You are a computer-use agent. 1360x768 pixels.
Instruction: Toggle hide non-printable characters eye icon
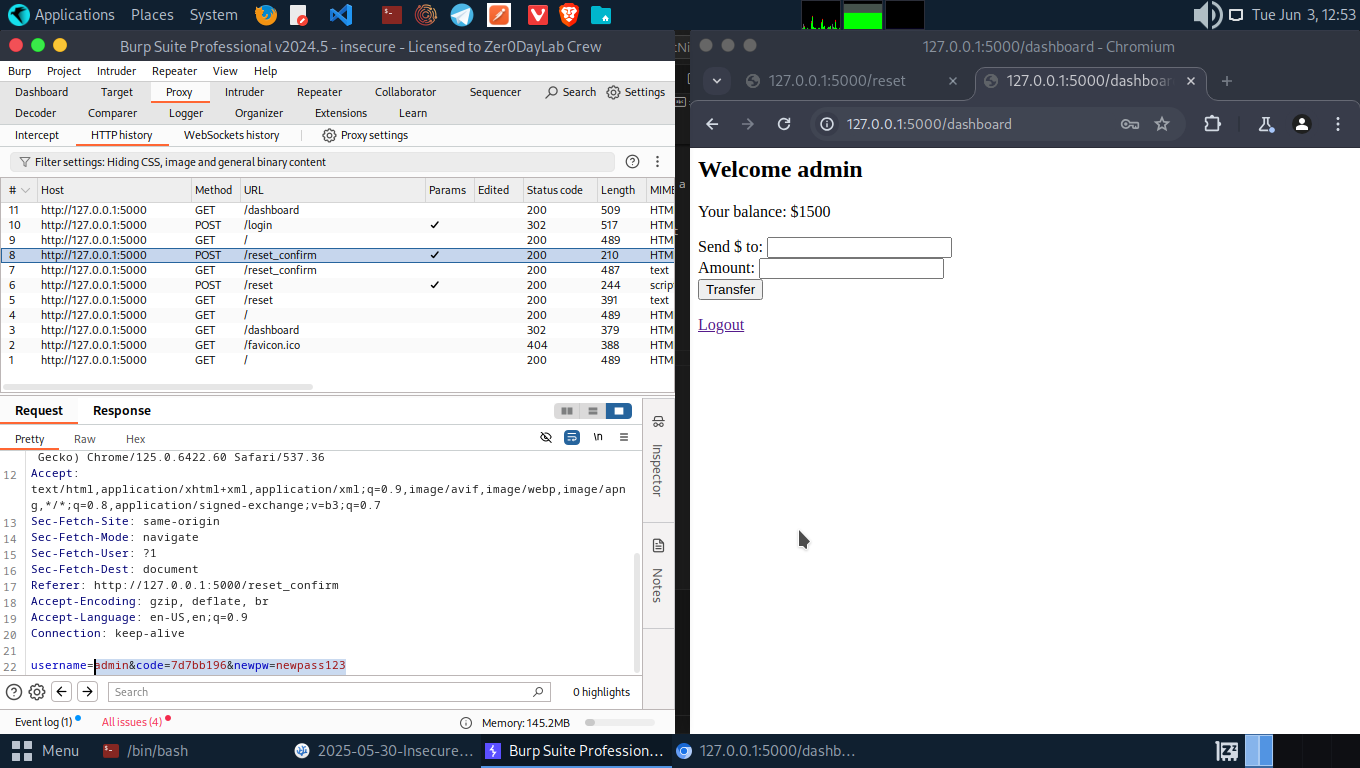546,438
